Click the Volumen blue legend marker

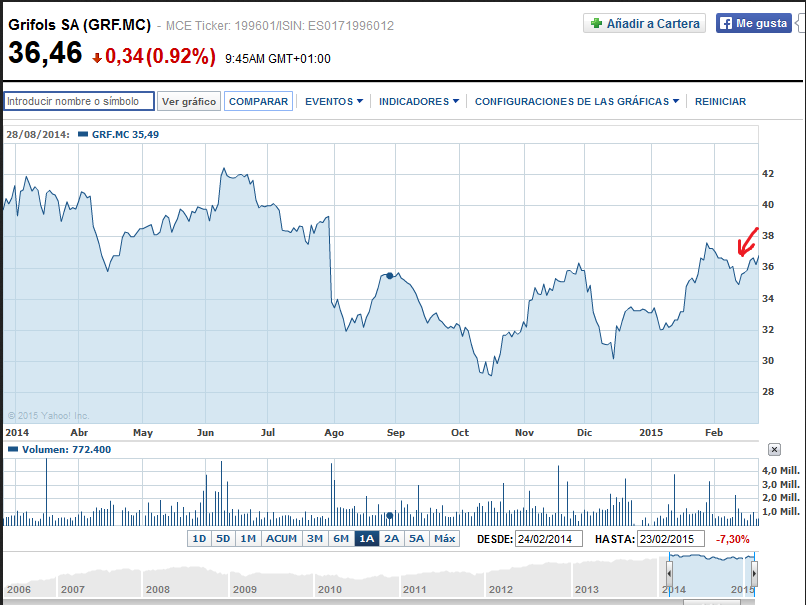point(13,449)
